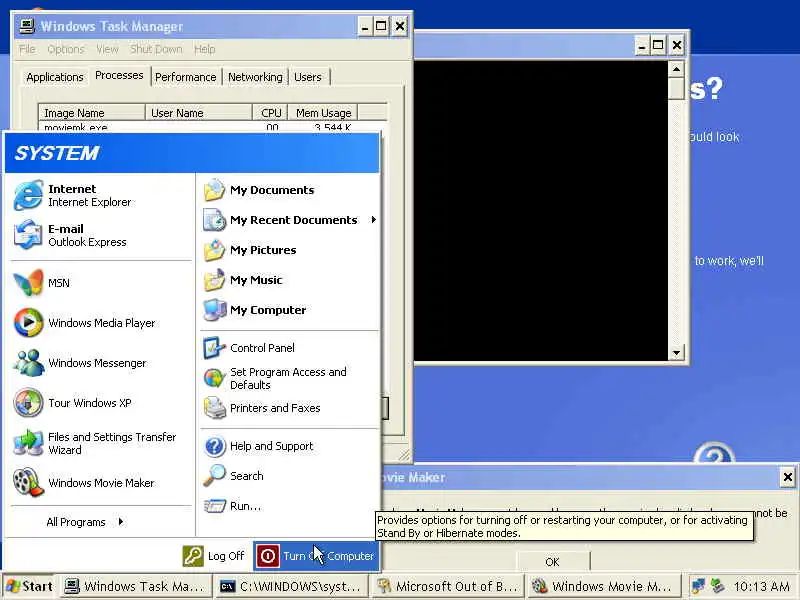Click the Start button
Image resolution: width=800 pixels, height=600 pixels.
point(30,586)
